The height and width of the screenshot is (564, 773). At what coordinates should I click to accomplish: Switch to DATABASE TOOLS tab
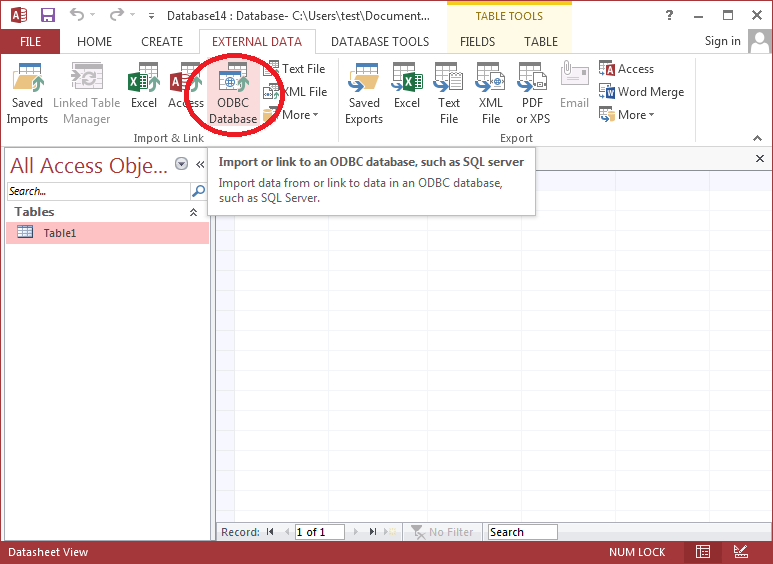click(x=380, y=41)
